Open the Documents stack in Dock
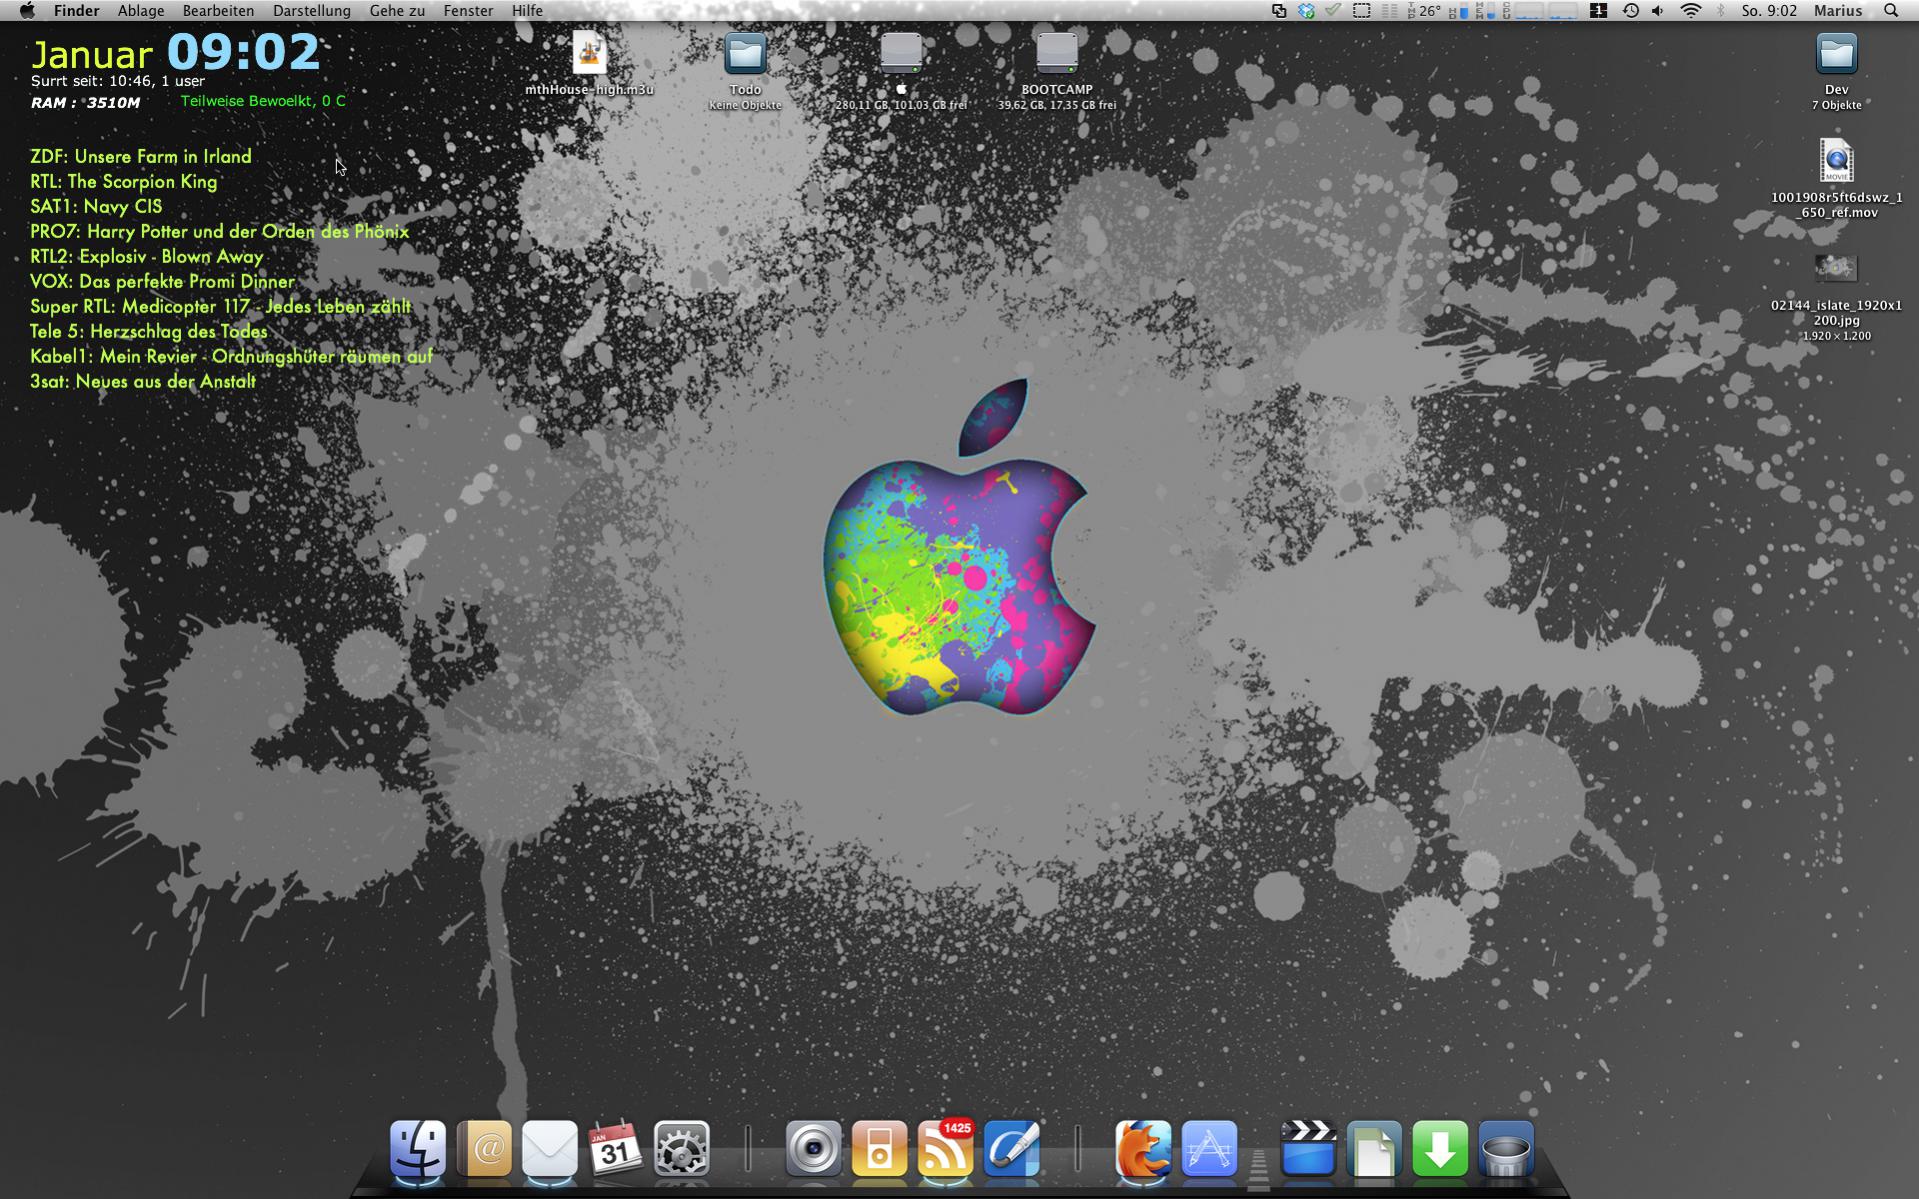This screenshot has height=1199, width=1919. 1374,1148
